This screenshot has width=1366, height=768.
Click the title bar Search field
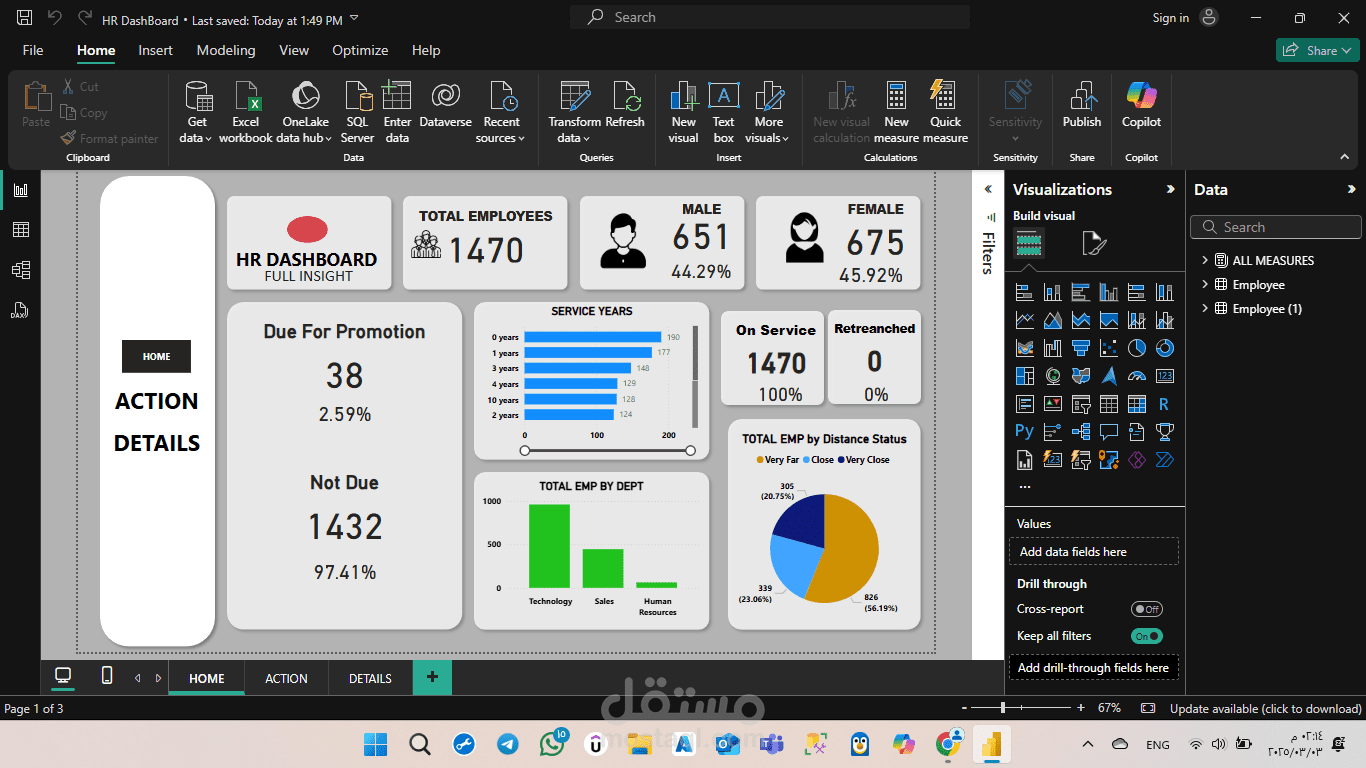(770, 17)
